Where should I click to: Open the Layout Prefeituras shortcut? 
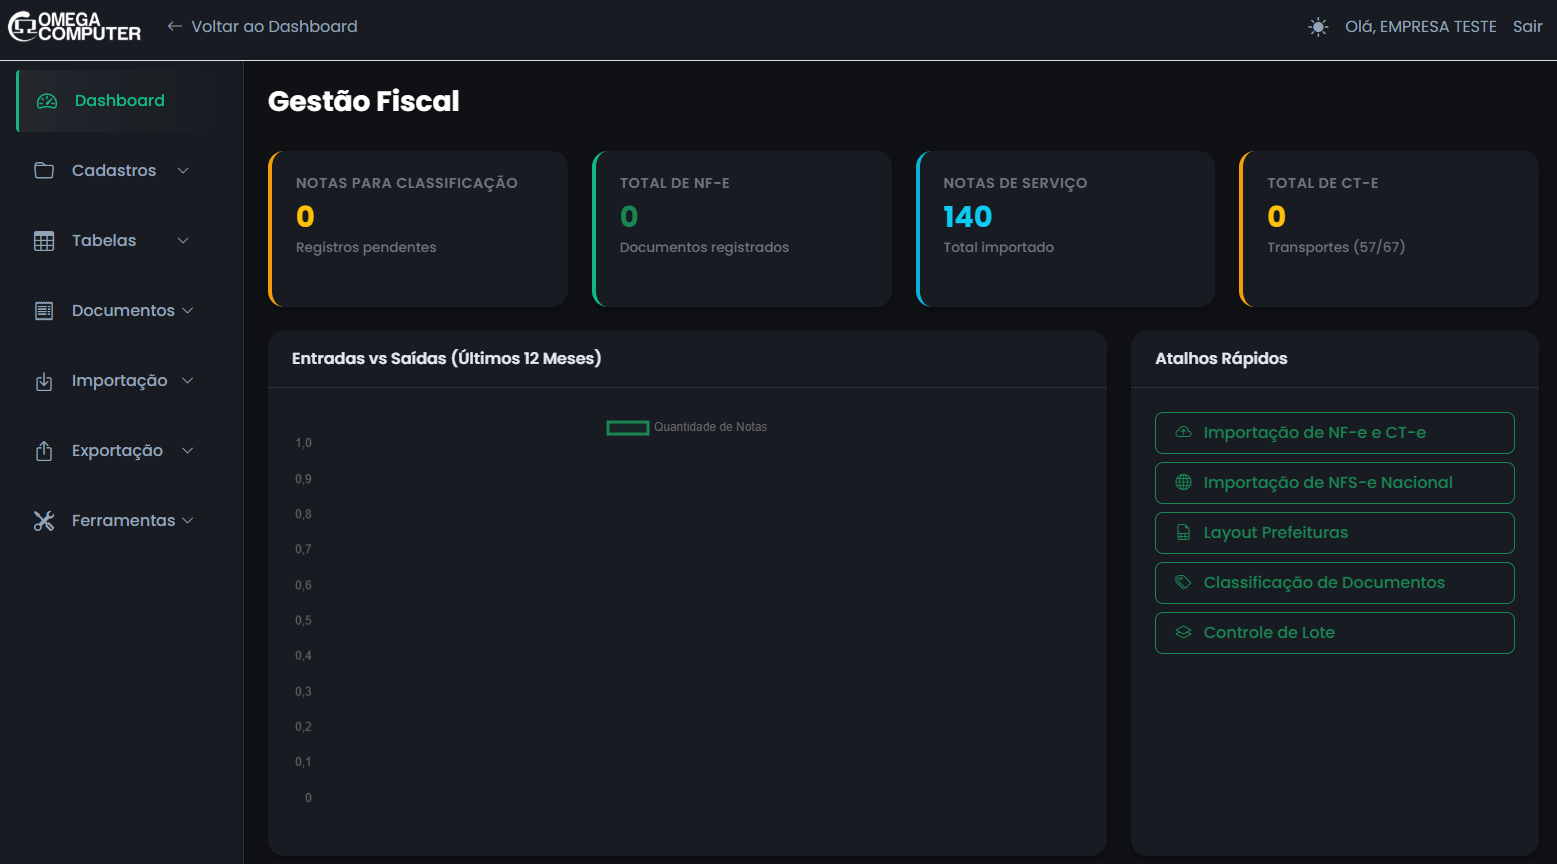(1334, 533)
